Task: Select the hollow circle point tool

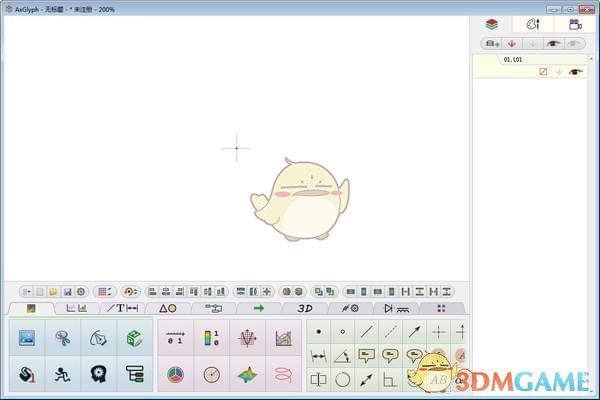Action: 342,332
